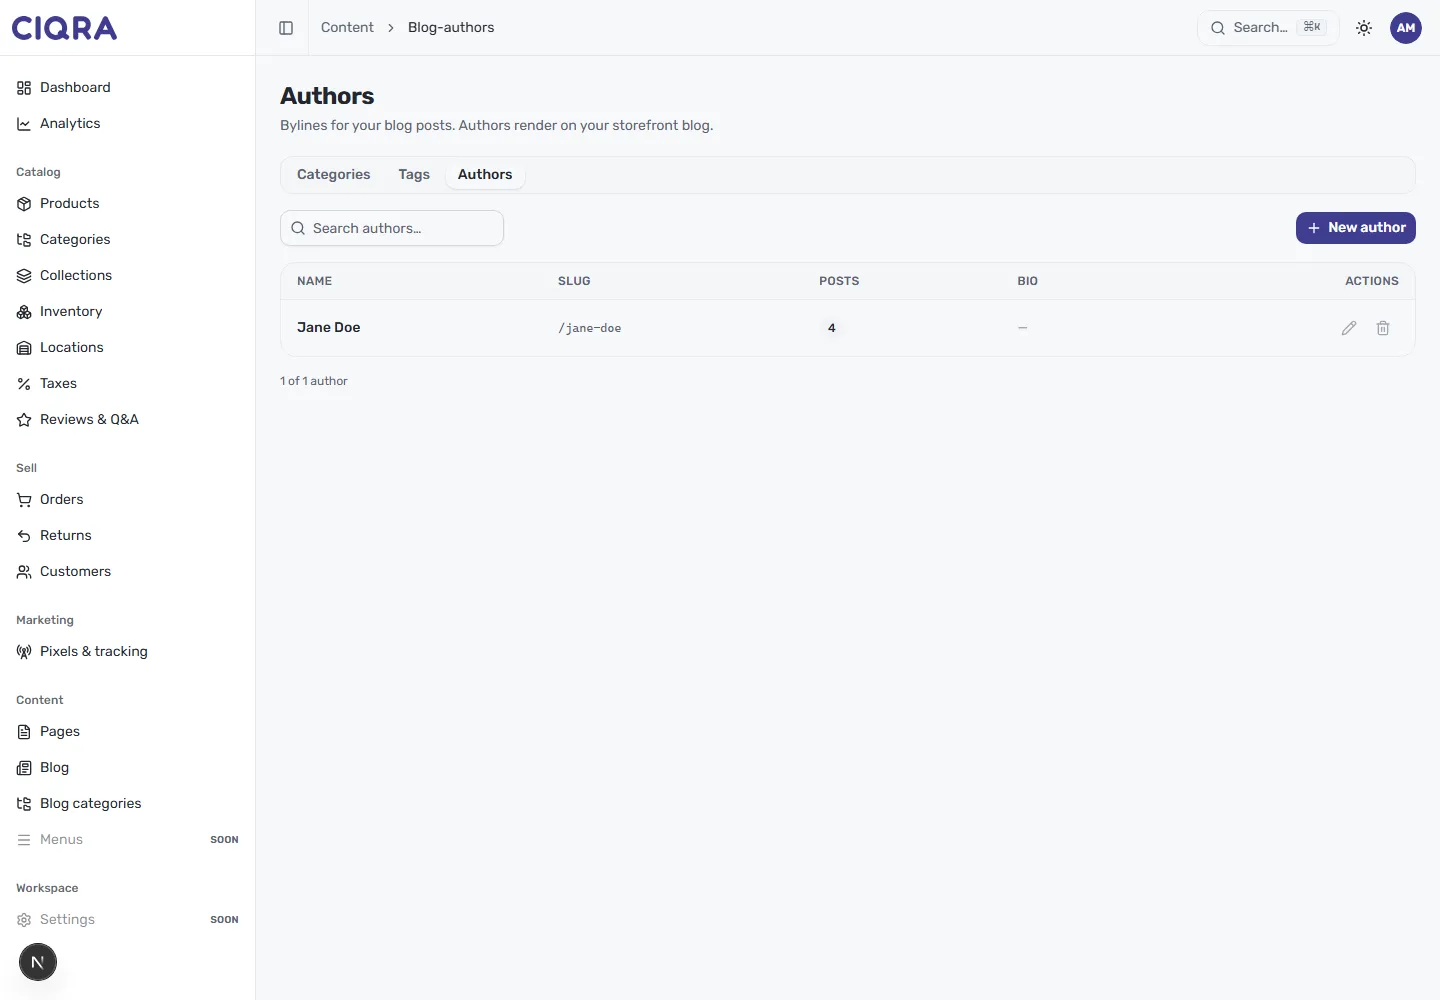Open Locations in the sidebar
This screenshot has width=1440, height=1000.
(x=128, y=348)
